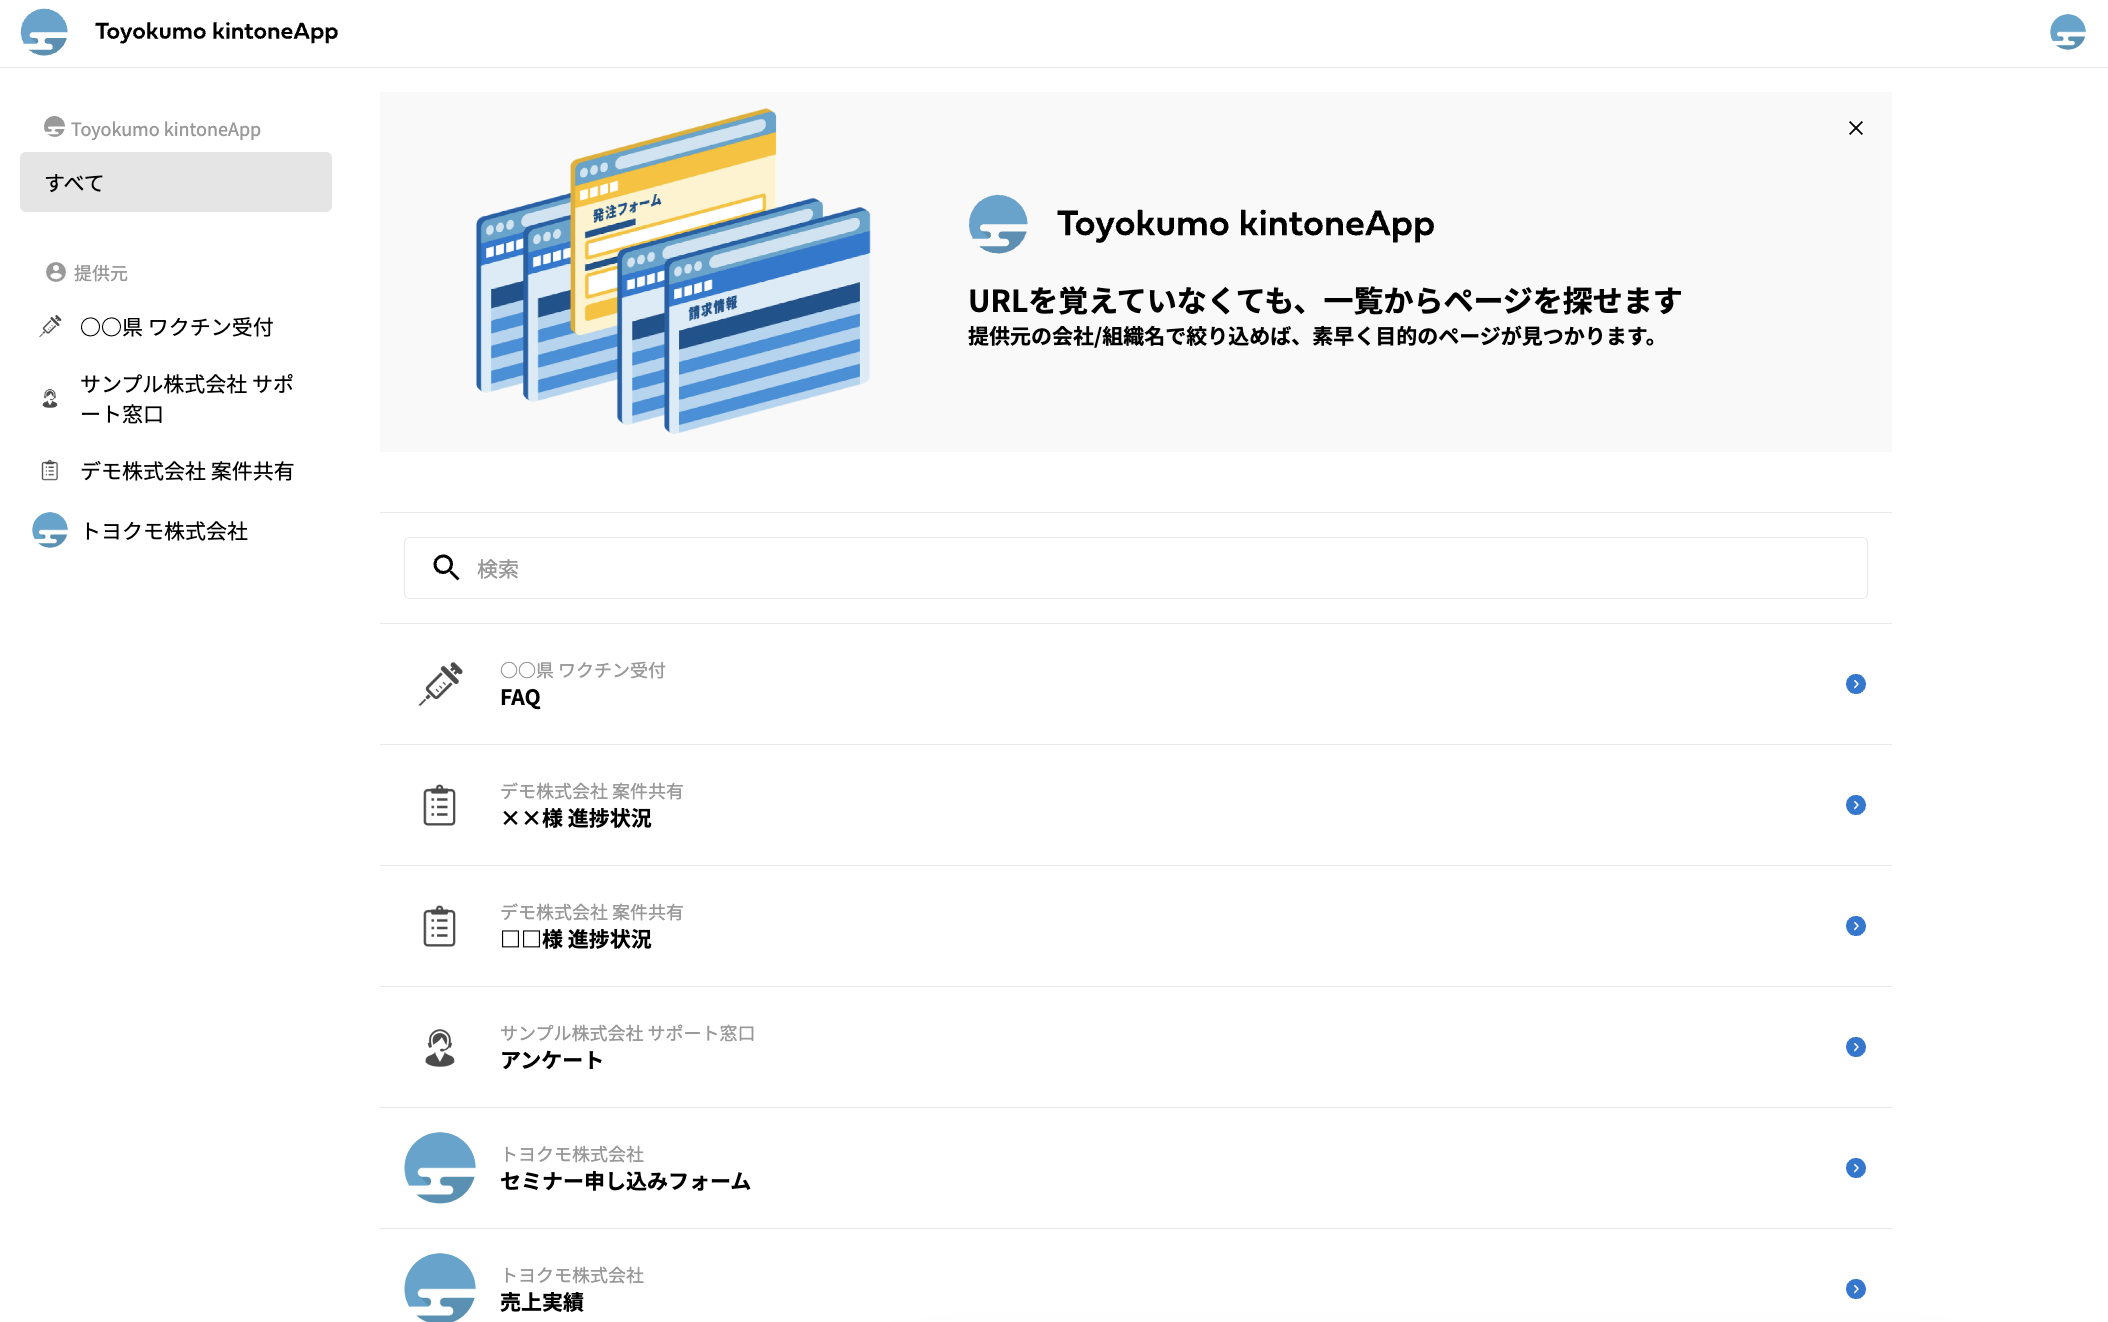Click the syringe icon in the FAQ row

[440, 684]
